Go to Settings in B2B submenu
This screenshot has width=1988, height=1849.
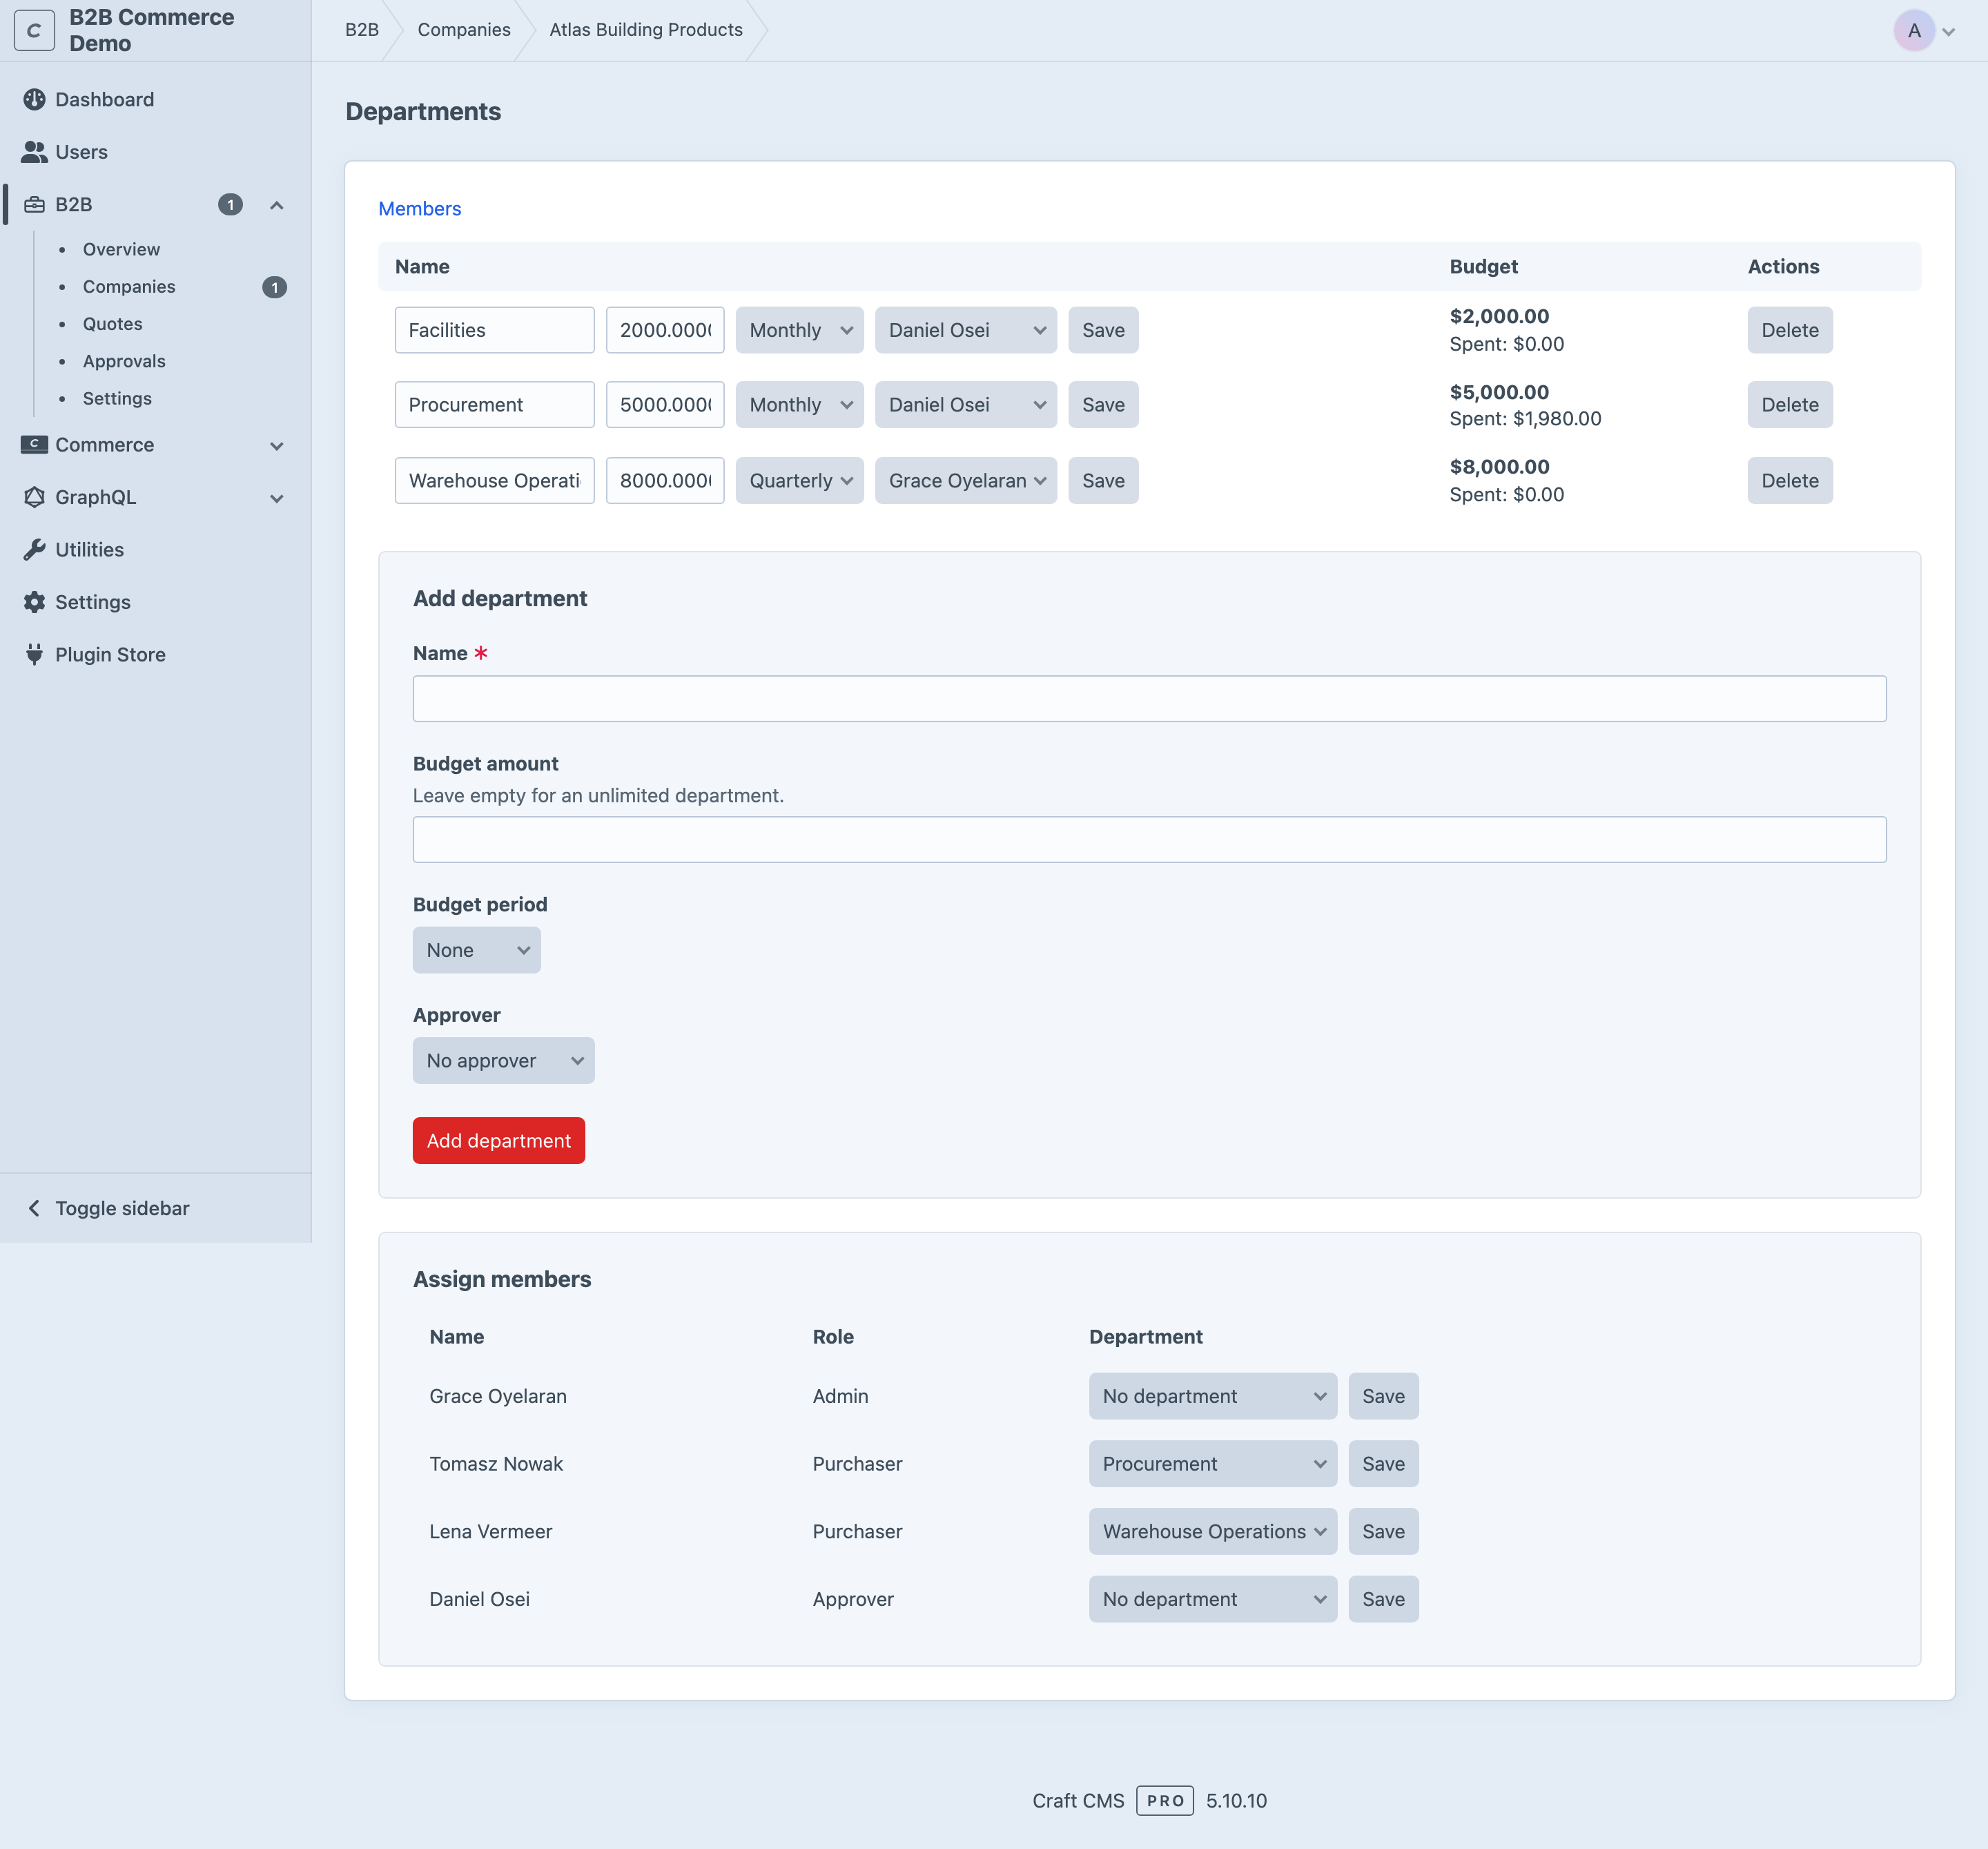[x=117, y=398]
